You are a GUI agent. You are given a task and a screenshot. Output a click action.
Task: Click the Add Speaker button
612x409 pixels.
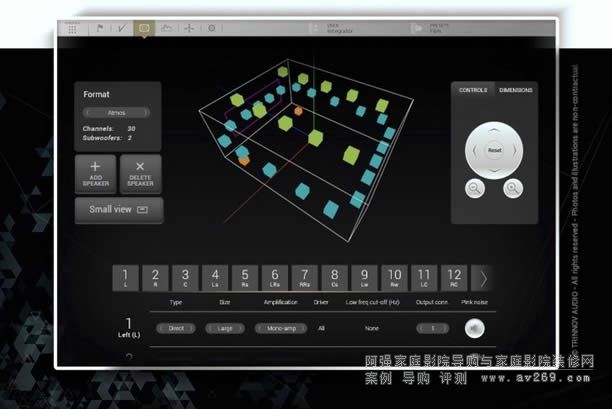96,174
